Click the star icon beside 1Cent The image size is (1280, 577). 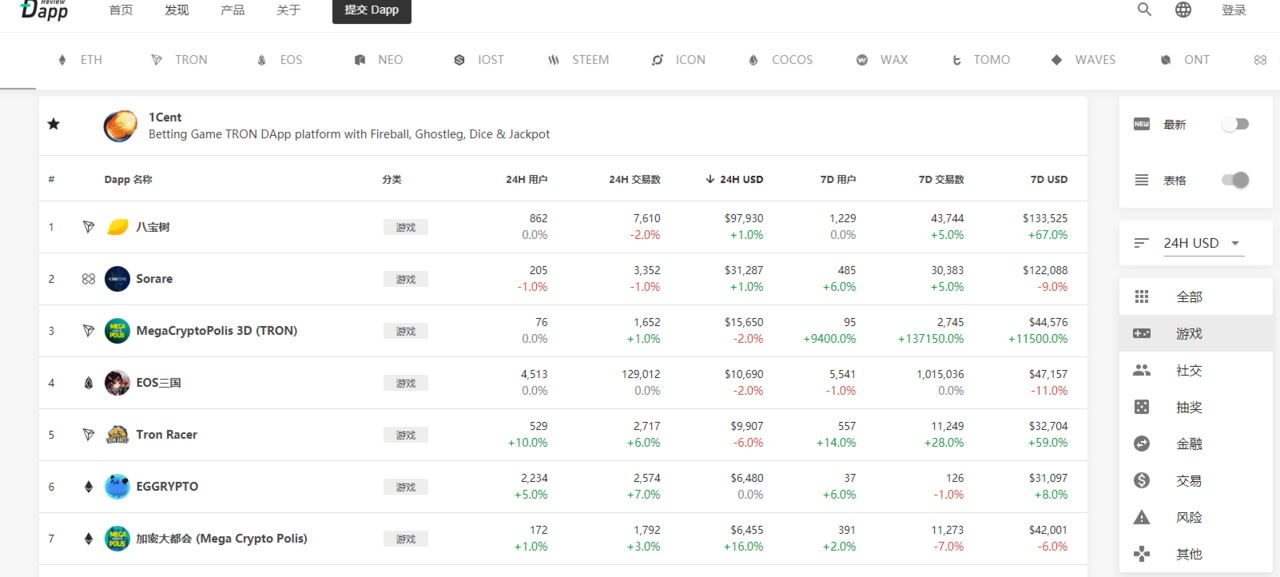54,125
